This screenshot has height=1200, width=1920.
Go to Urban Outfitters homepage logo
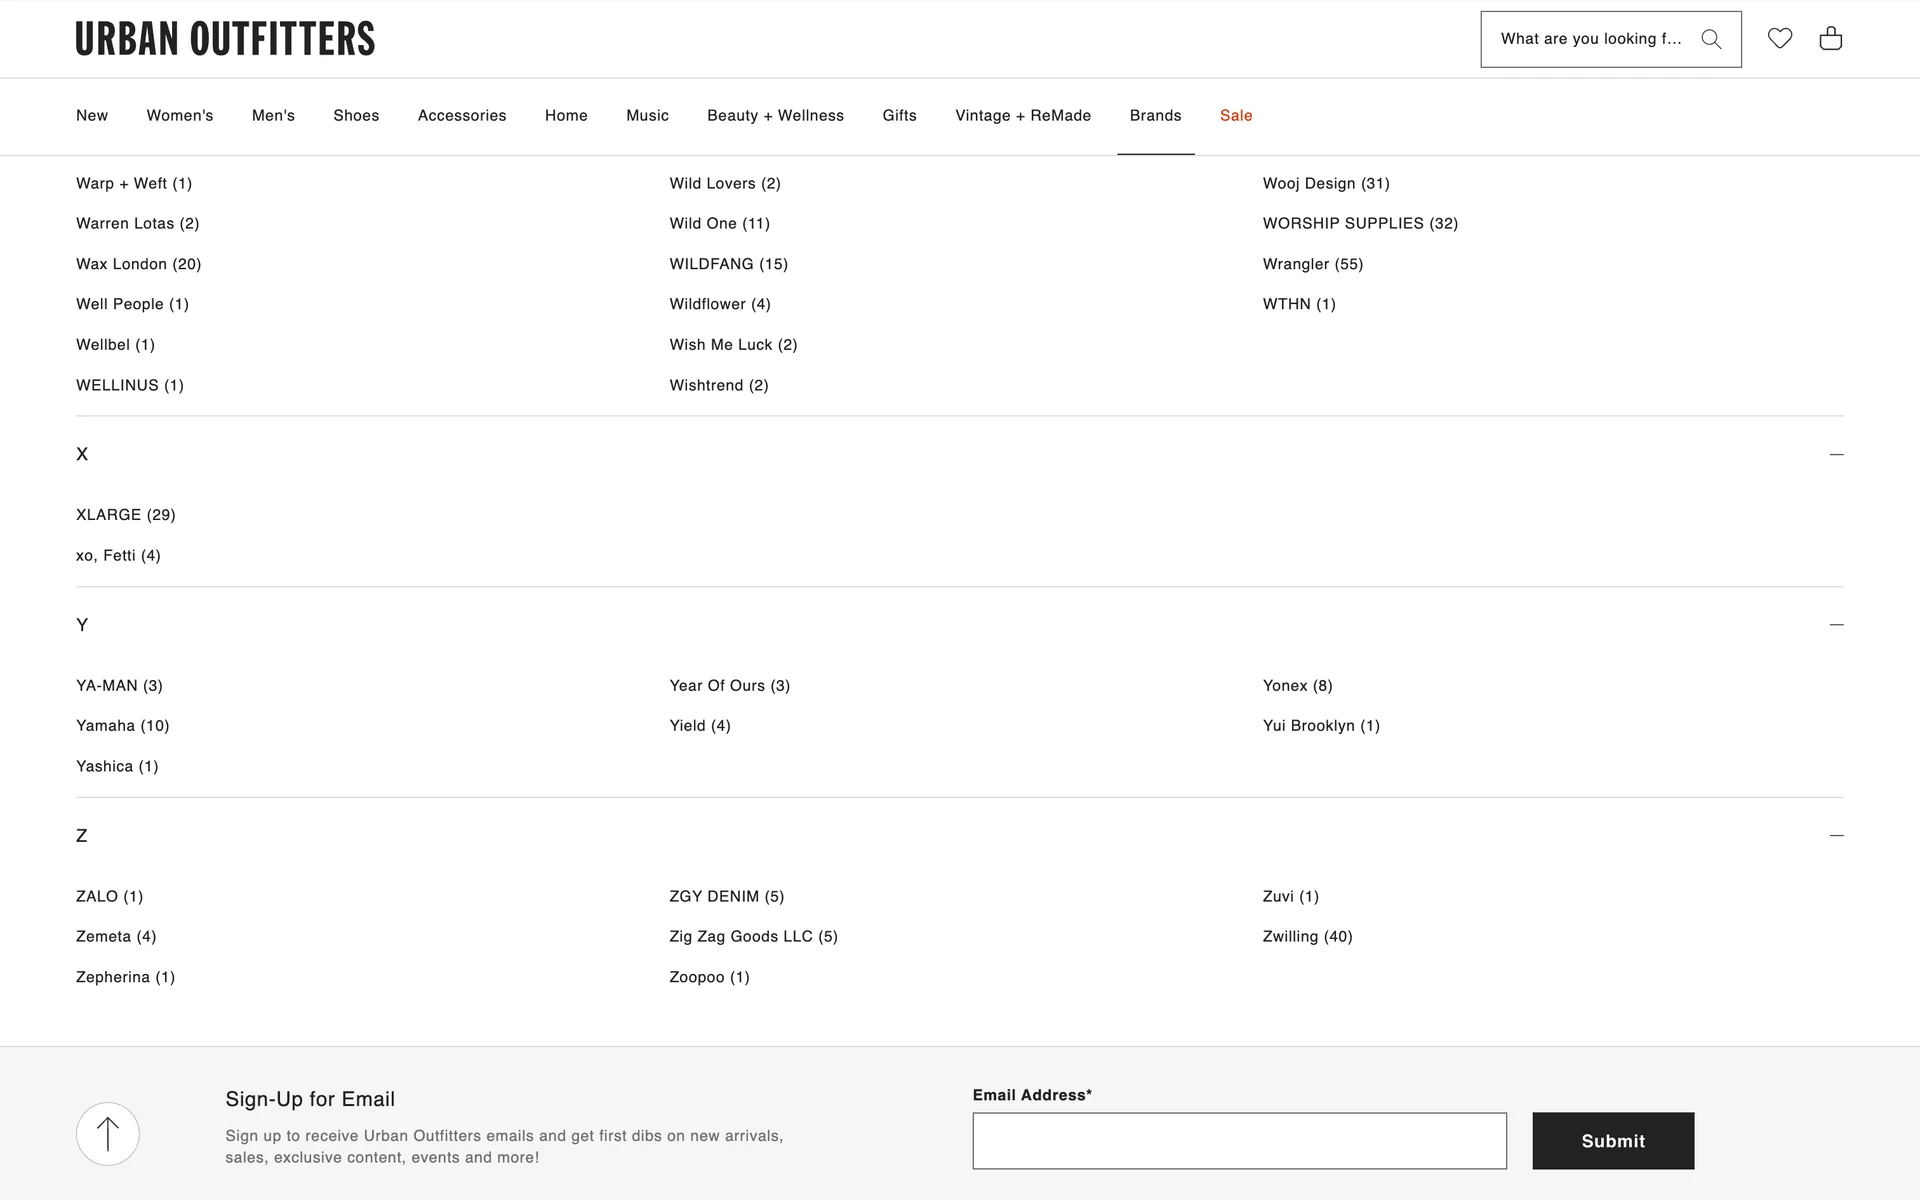(x=225, y=39)
